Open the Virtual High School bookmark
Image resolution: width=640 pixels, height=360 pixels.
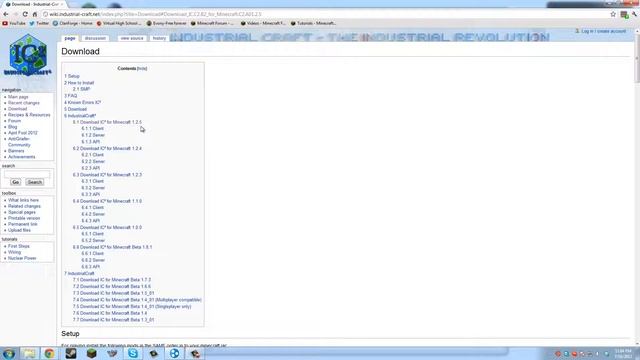click(119, 24)
